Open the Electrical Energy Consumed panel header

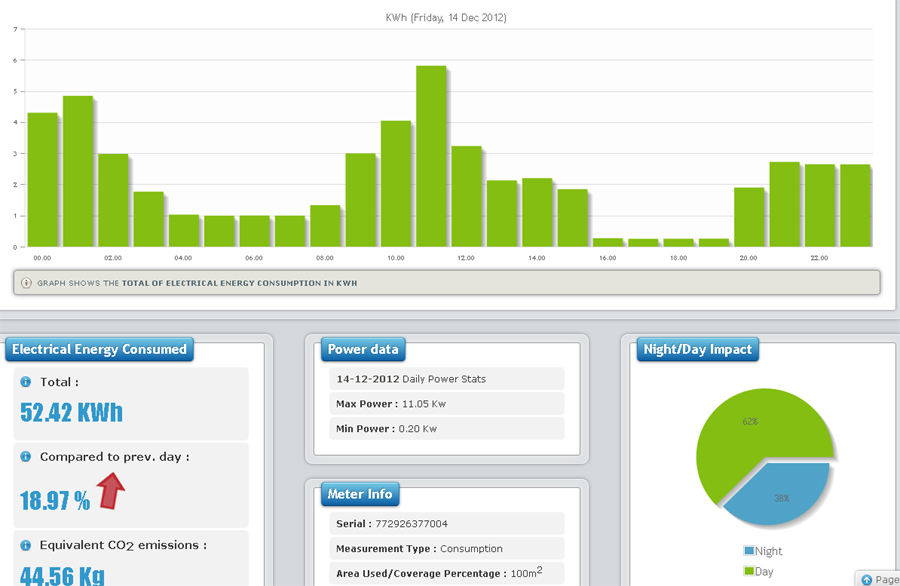[x=99, y=349]
